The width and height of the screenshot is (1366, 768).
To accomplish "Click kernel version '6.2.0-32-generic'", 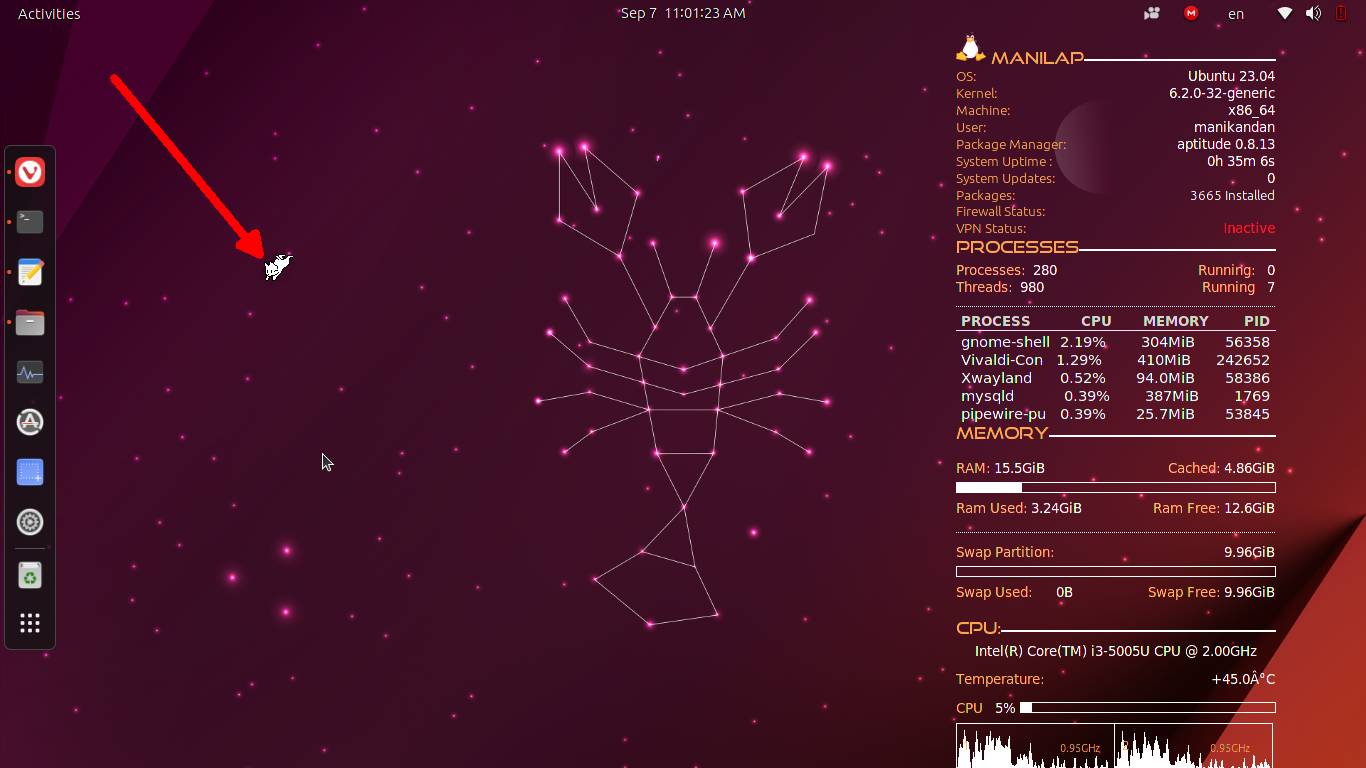I will click(x=1222, y=93).
